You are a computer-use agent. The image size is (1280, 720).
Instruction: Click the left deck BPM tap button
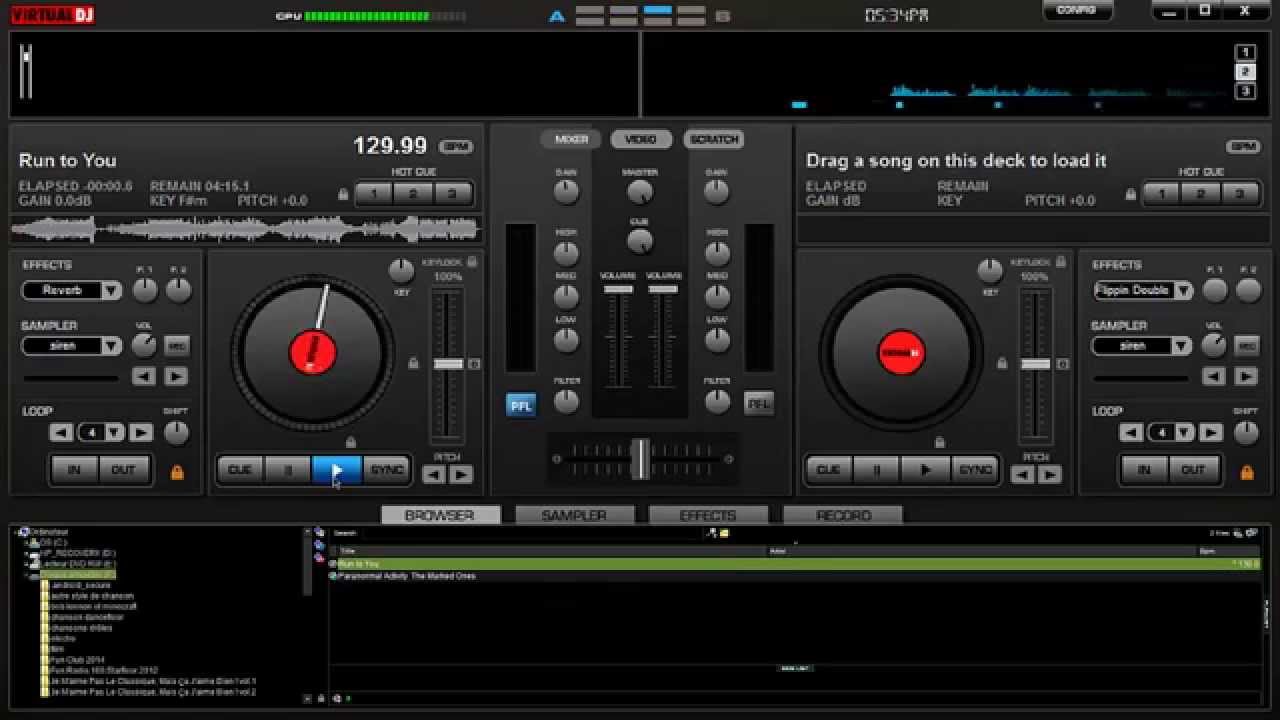tap(456, 146)
